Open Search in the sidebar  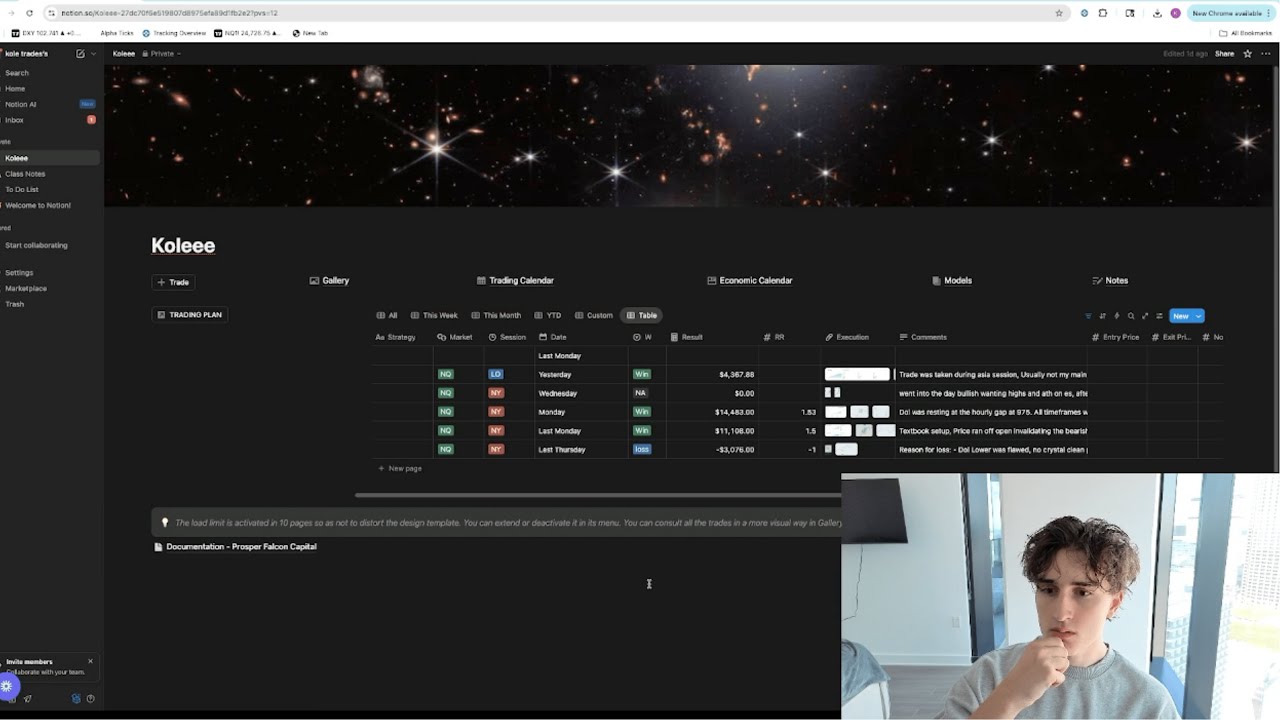17,73
